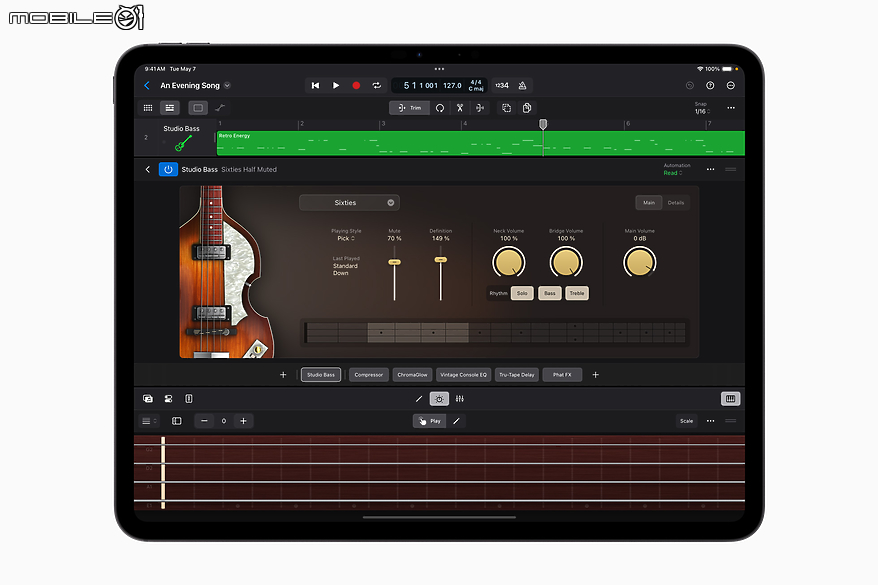Screen dimensions: 878x585
Task: Toggle the Treble pickup button
Action: coord(577,293)
